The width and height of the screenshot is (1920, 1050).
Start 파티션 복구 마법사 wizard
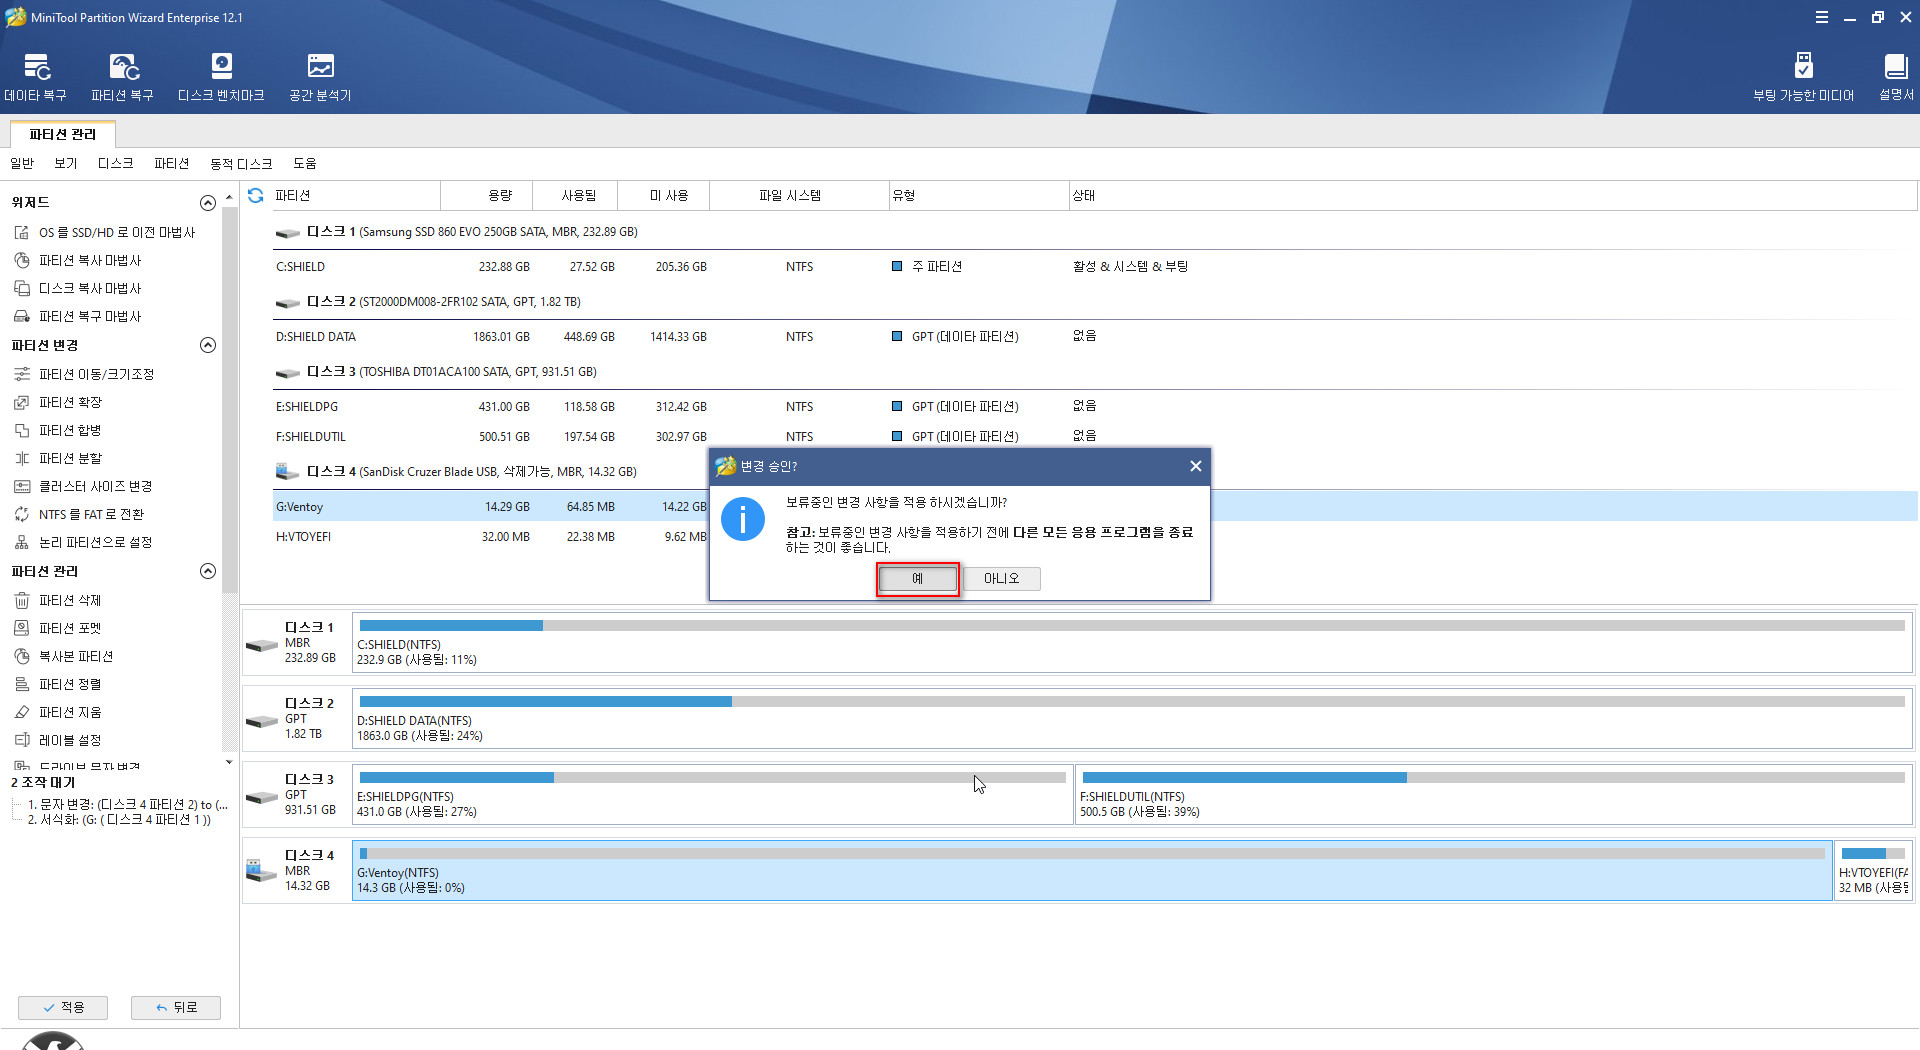point(78,316)
